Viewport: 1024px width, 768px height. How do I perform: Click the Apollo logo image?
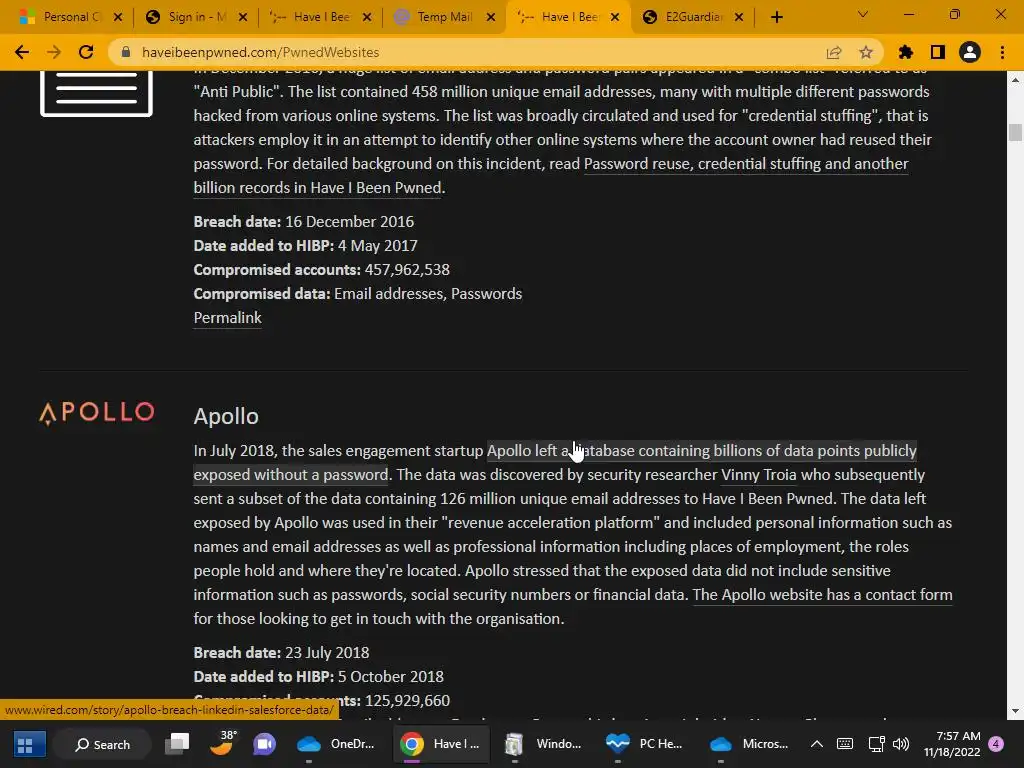click(x=97, y=413)
